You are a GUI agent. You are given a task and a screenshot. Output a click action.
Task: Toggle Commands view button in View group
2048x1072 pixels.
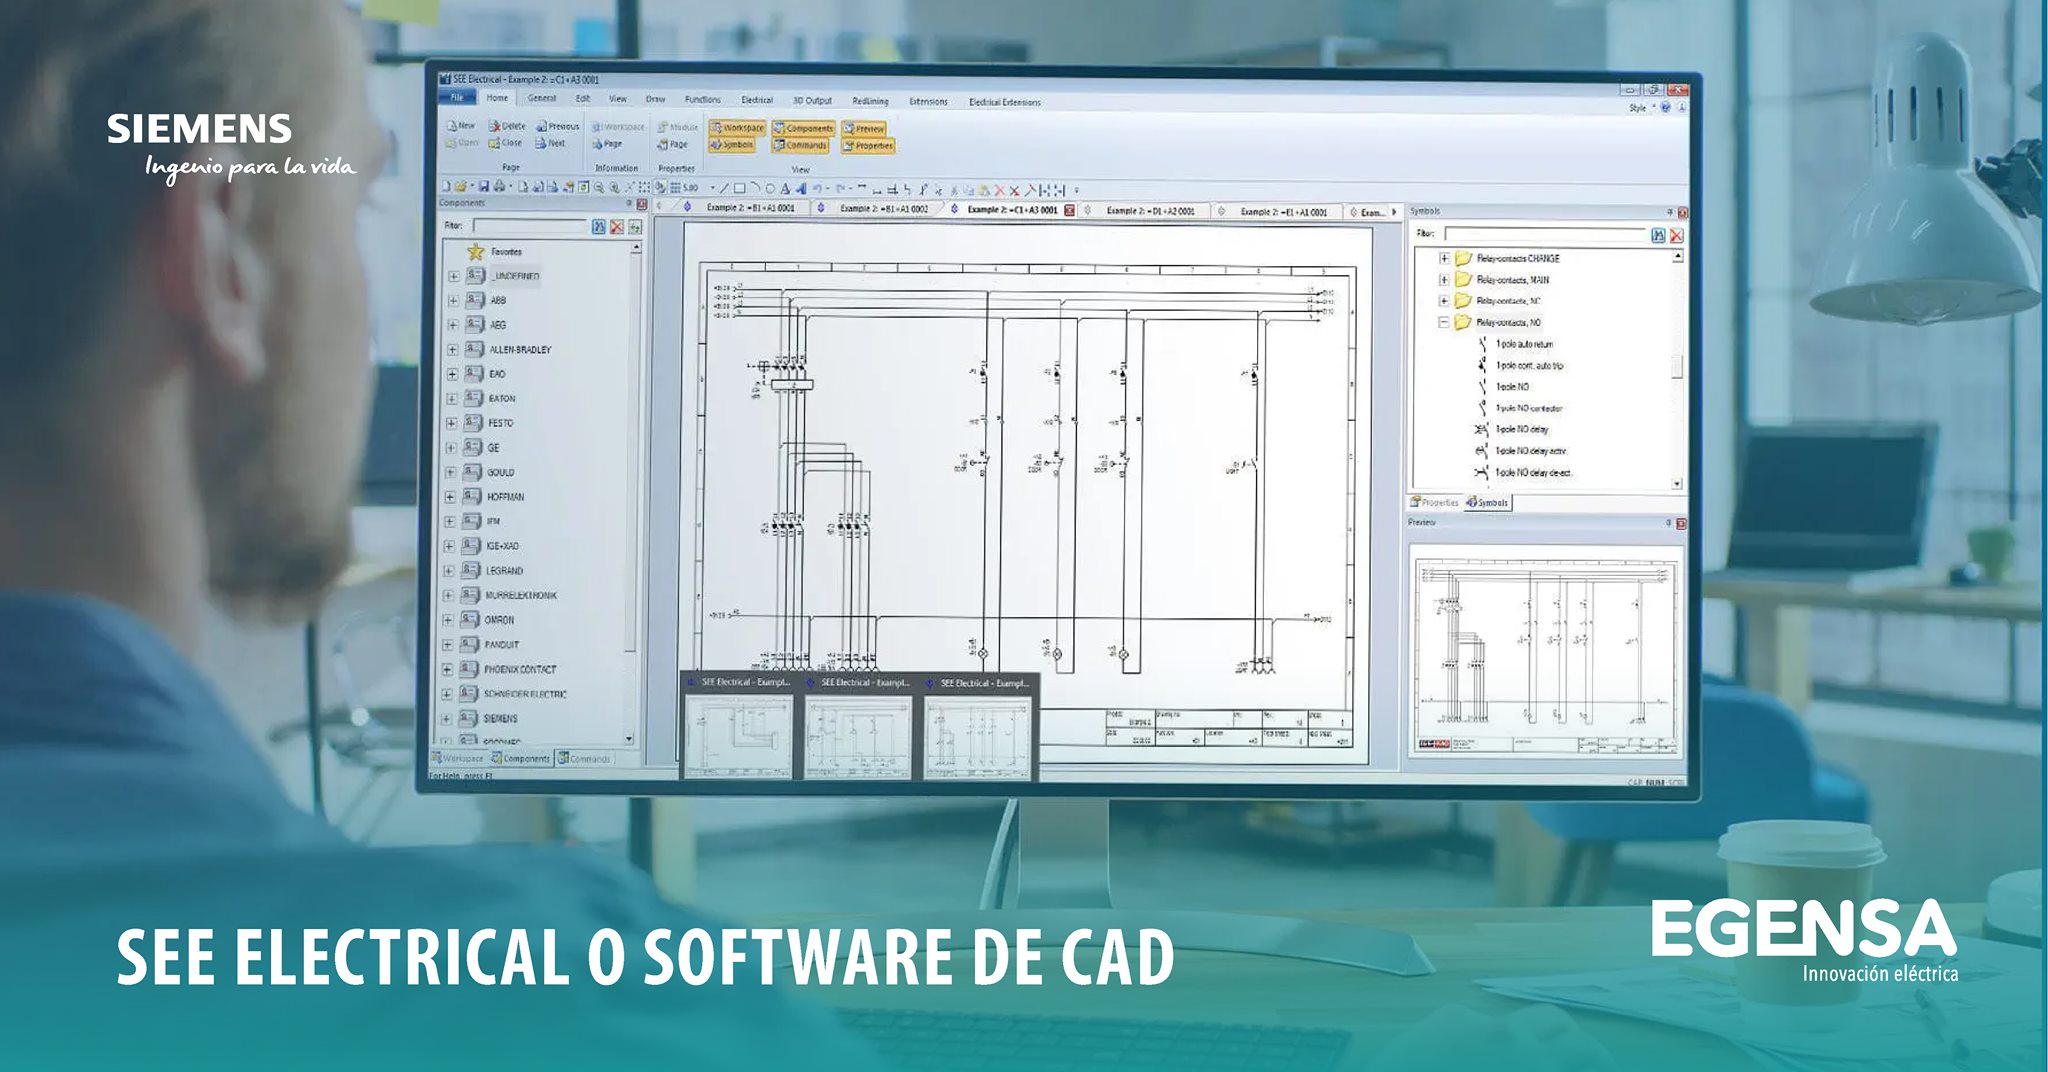click(800, 145)
